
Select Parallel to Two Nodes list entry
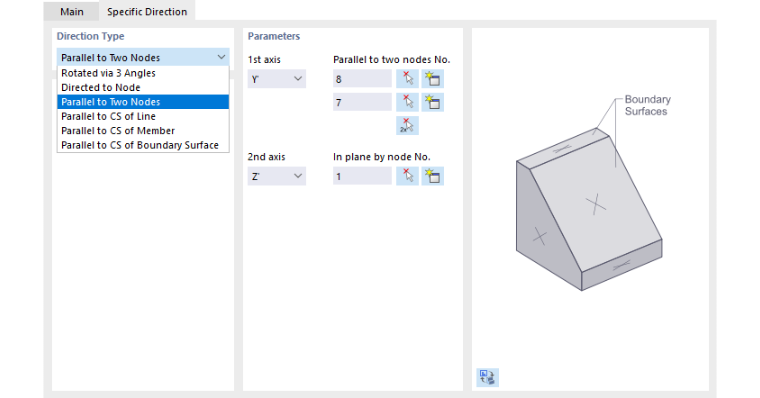tap(143, 102)
